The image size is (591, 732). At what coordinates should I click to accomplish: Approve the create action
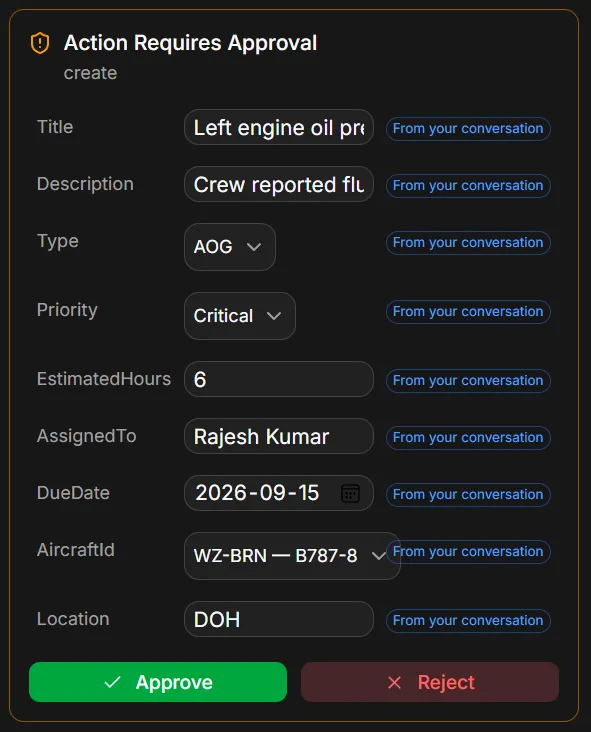click(158, 682)
